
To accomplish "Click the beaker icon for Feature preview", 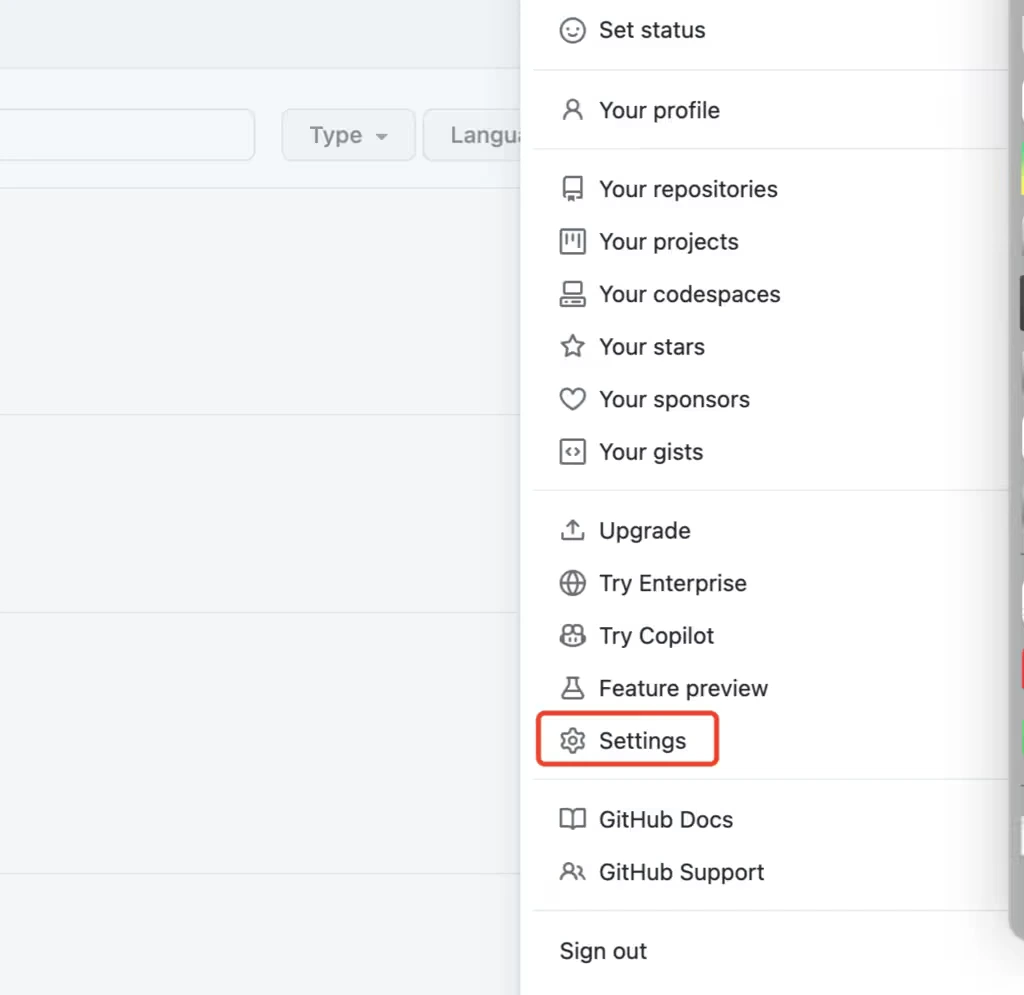I will click(572, 688).
